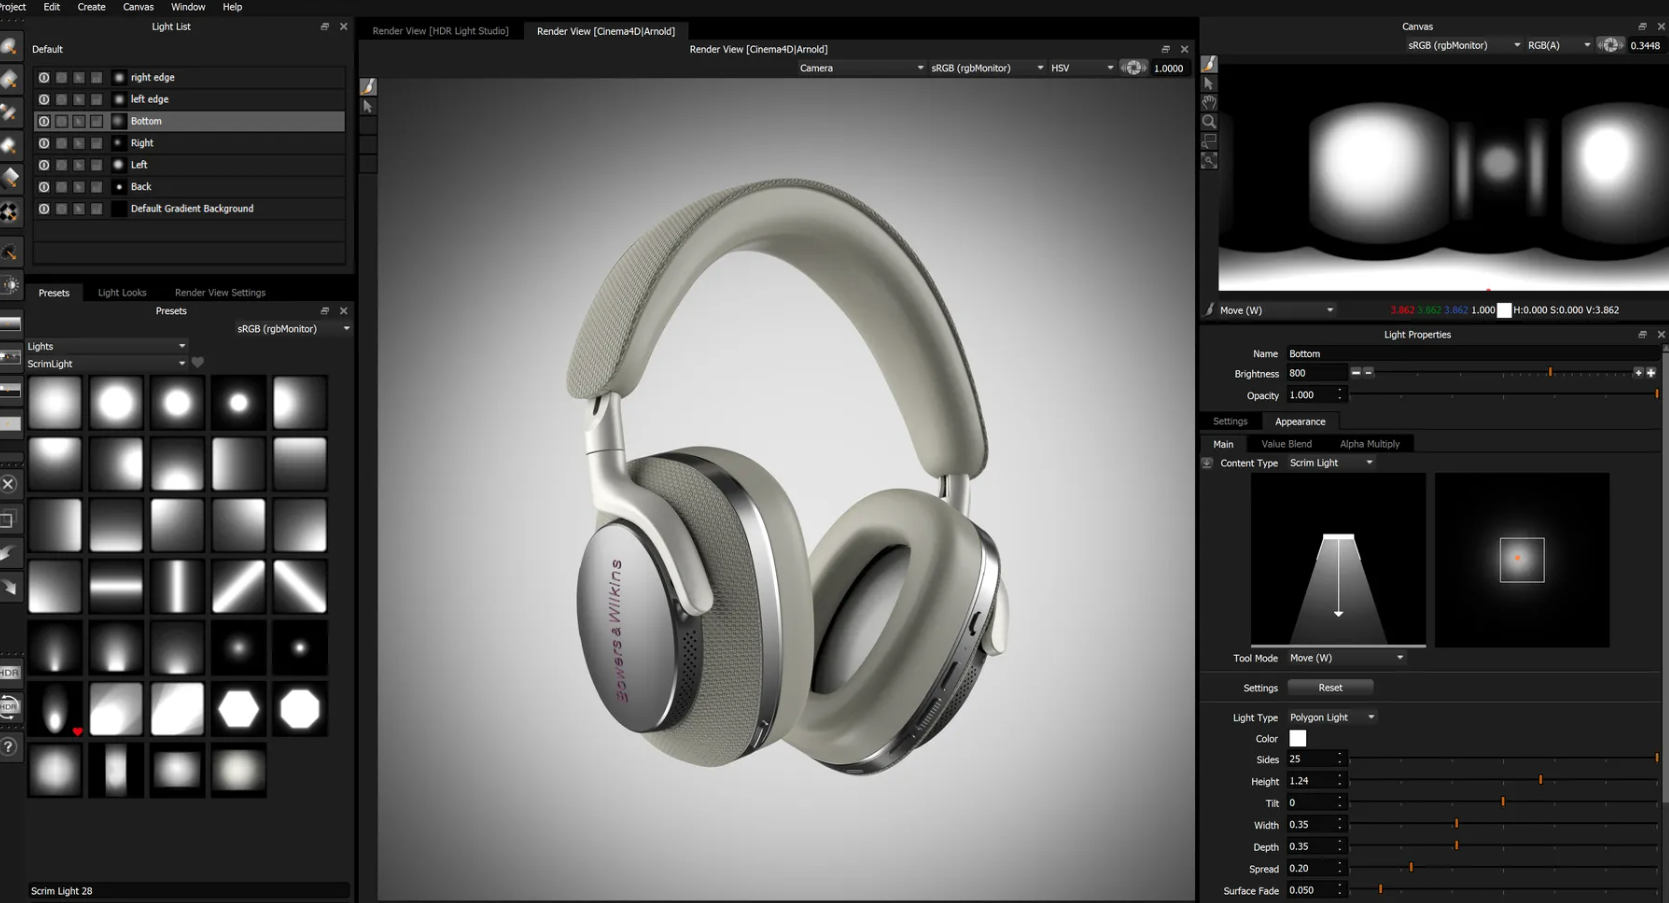Open the Content Type Scrim Light dropdown
The width and height of the screenshot is (1669, 903).
point(1330,463)
